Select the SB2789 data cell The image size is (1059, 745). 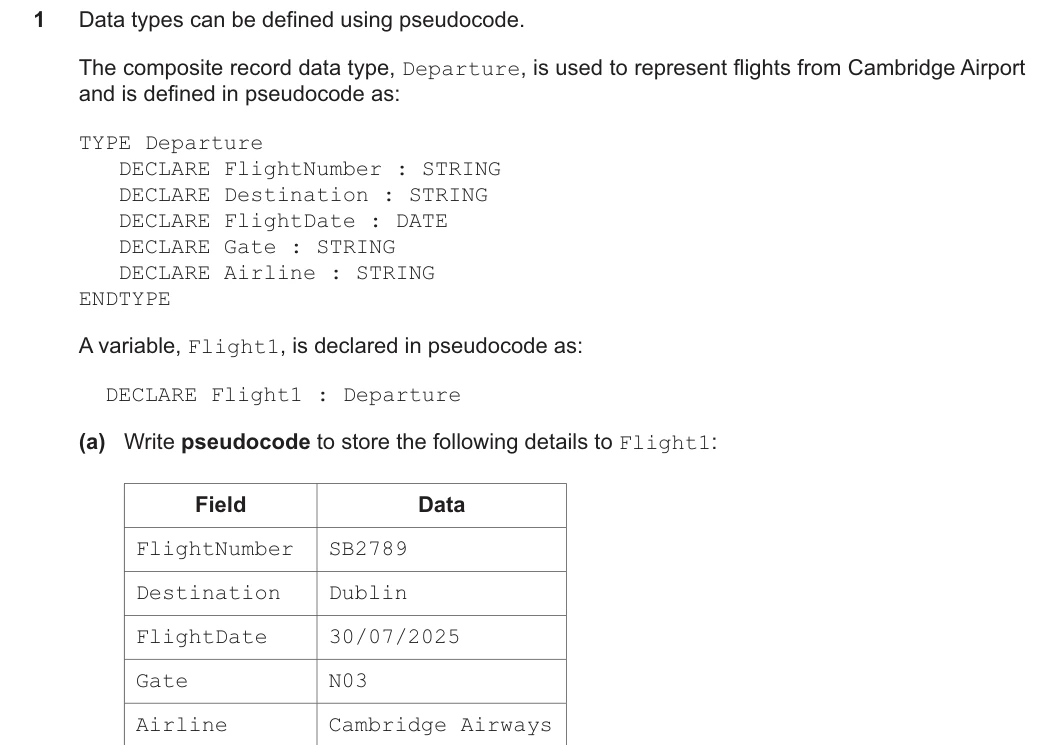tap(442, 549)
